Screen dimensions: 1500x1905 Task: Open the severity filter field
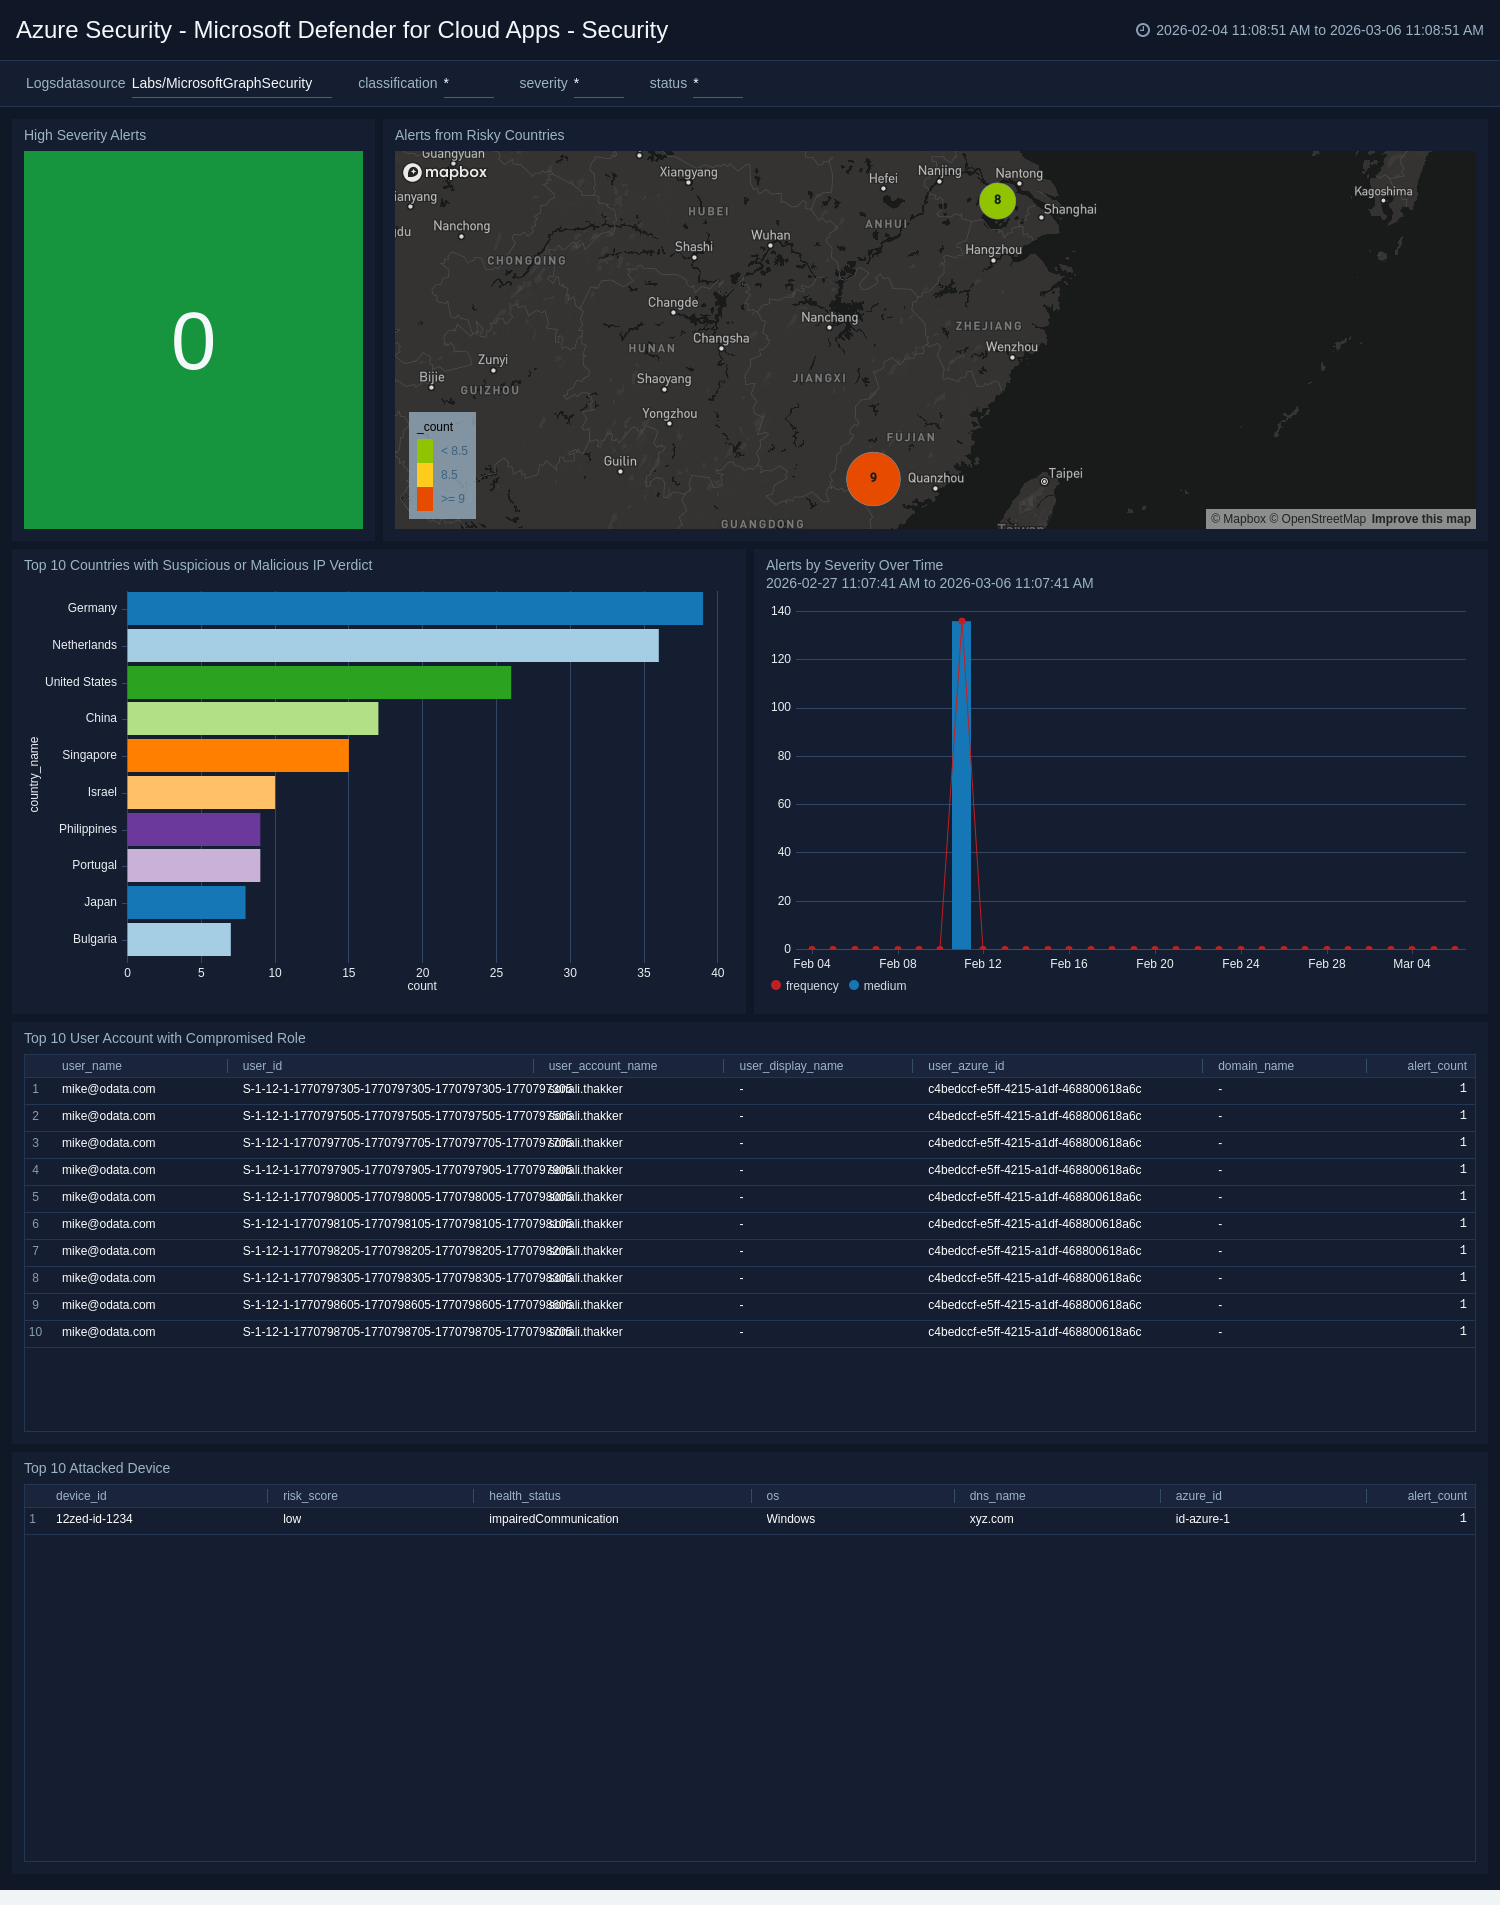click(598, 84)
